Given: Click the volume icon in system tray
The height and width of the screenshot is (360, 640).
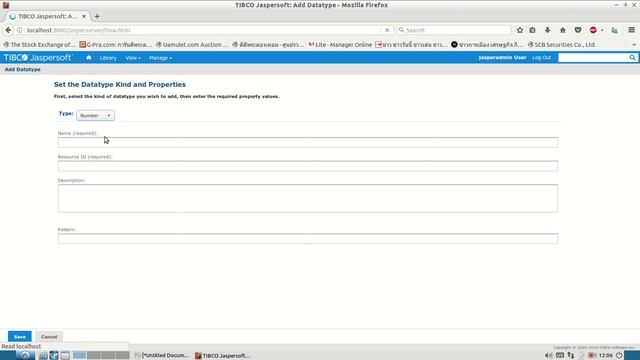Looking at the screenshot, I should point(549,356).
